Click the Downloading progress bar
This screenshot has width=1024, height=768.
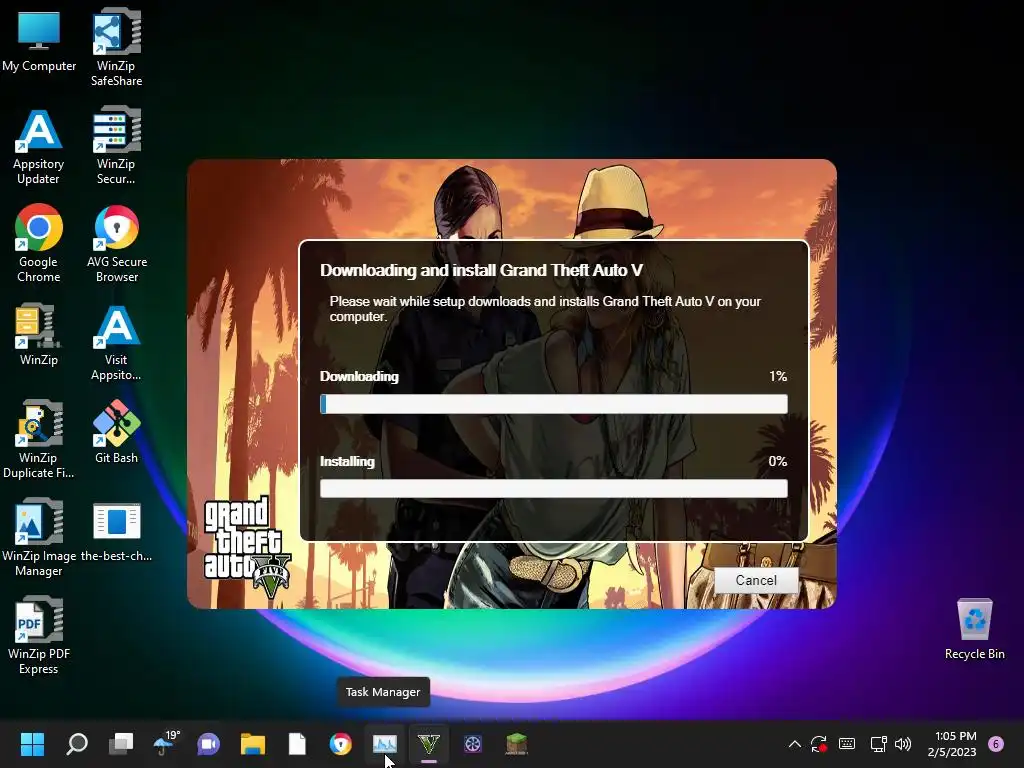click(x=554, y=404)
